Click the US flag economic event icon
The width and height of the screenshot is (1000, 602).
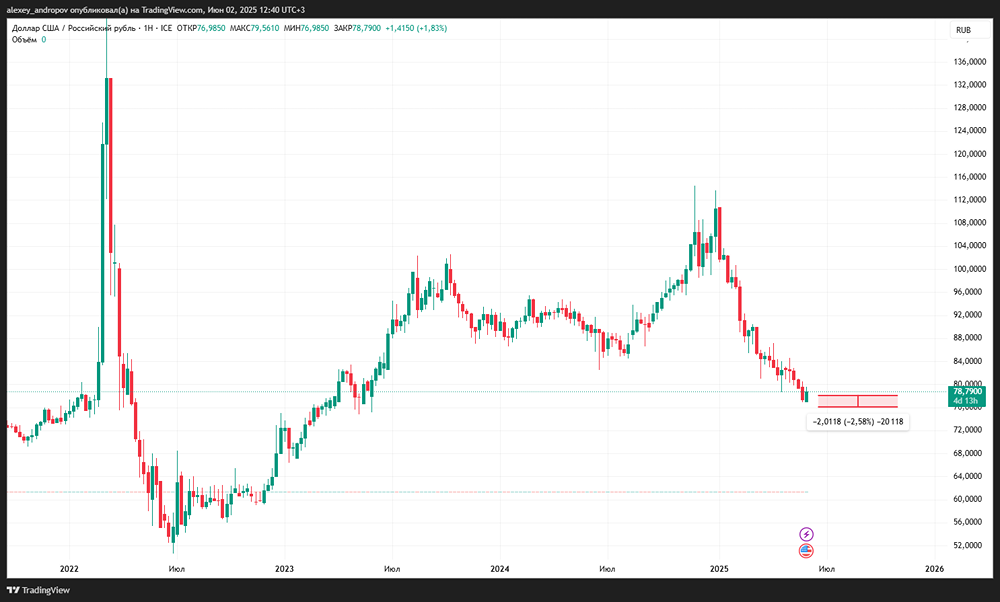(x=806, y=551)
